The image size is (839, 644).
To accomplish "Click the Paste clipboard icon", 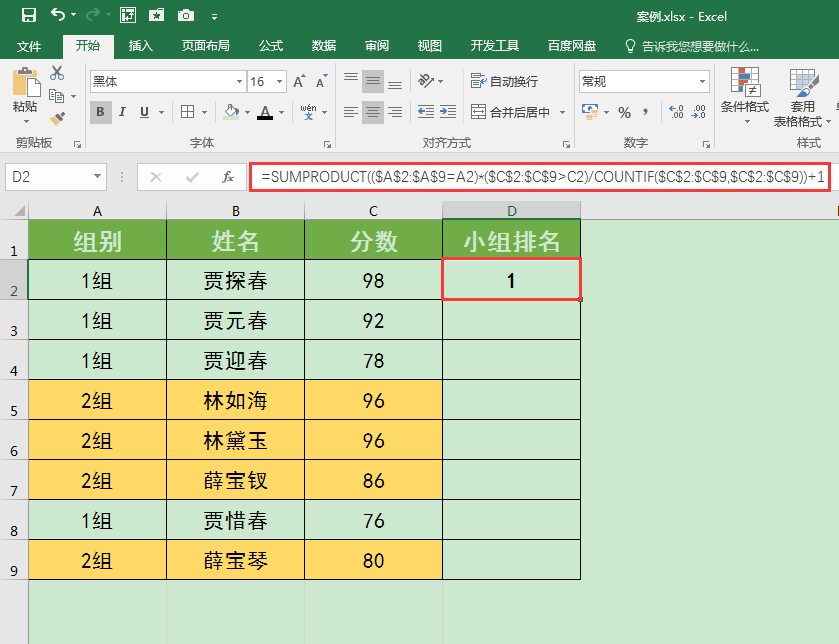I will click(25, 82).
